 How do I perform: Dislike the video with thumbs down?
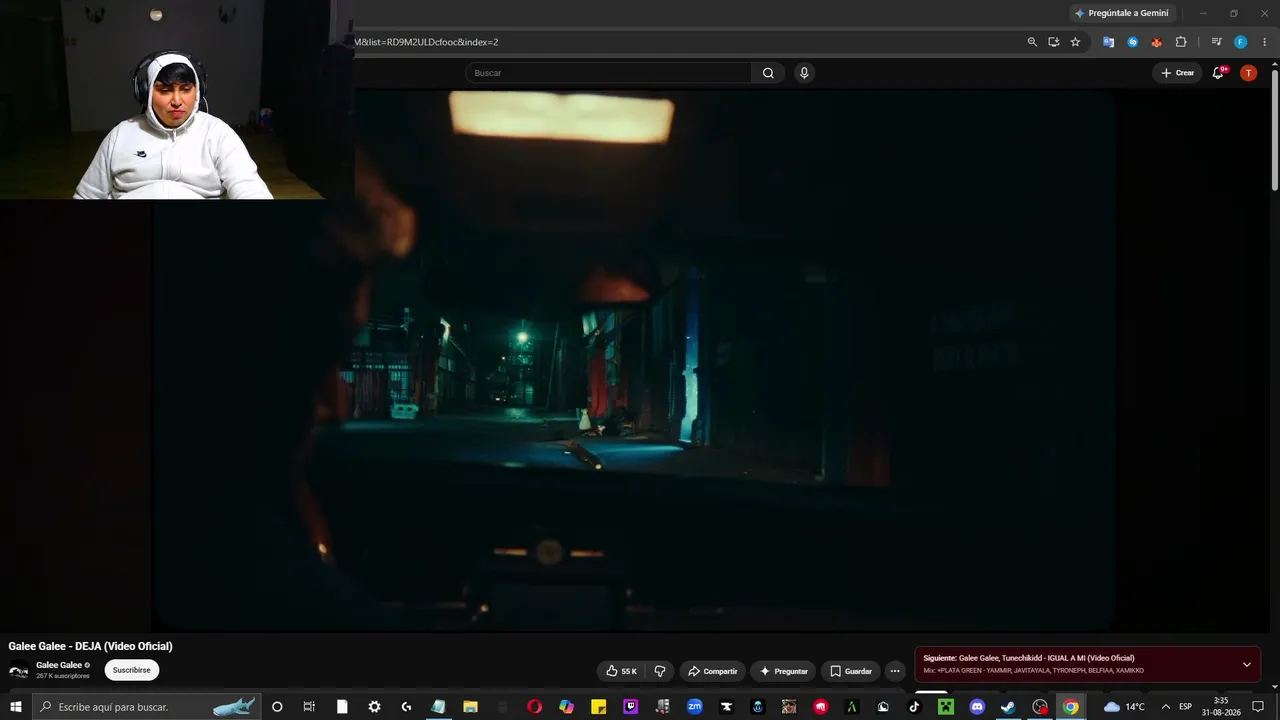point(660,671)
